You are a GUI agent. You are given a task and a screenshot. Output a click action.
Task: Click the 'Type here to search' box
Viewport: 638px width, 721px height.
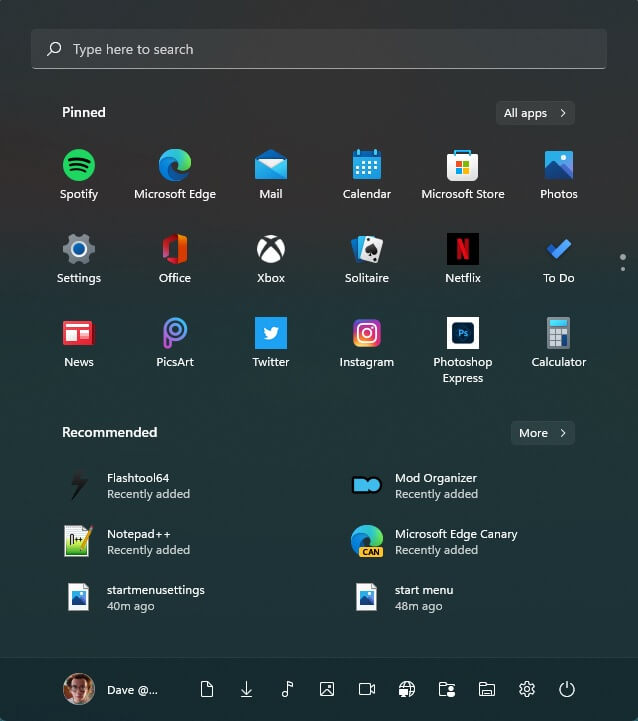(319, 49)
